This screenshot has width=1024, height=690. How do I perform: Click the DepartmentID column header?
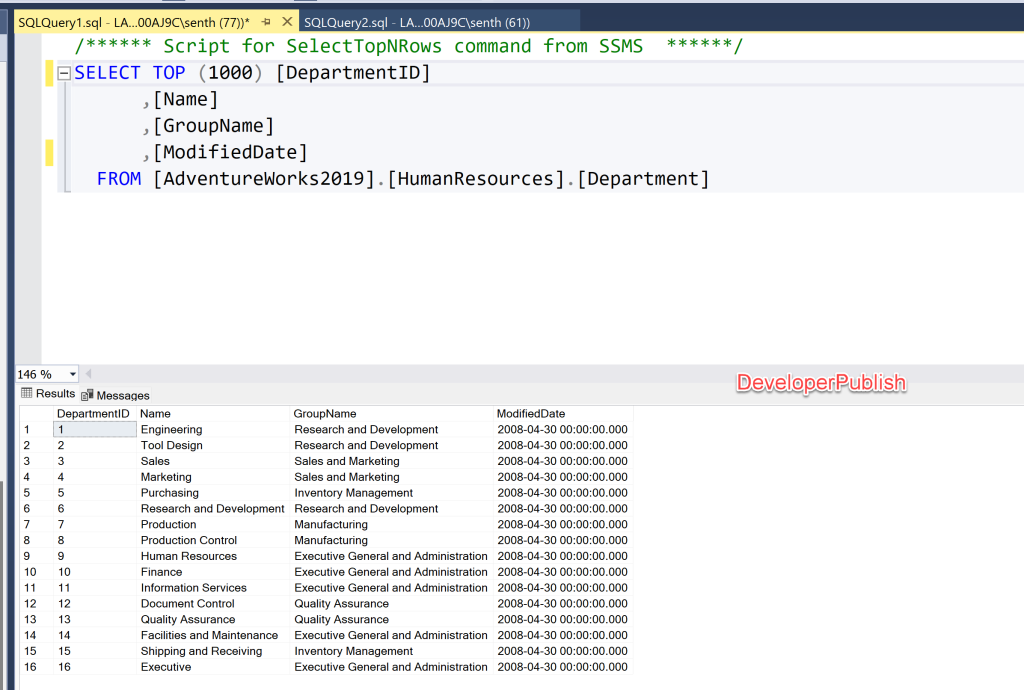click(x=93, y=413)
